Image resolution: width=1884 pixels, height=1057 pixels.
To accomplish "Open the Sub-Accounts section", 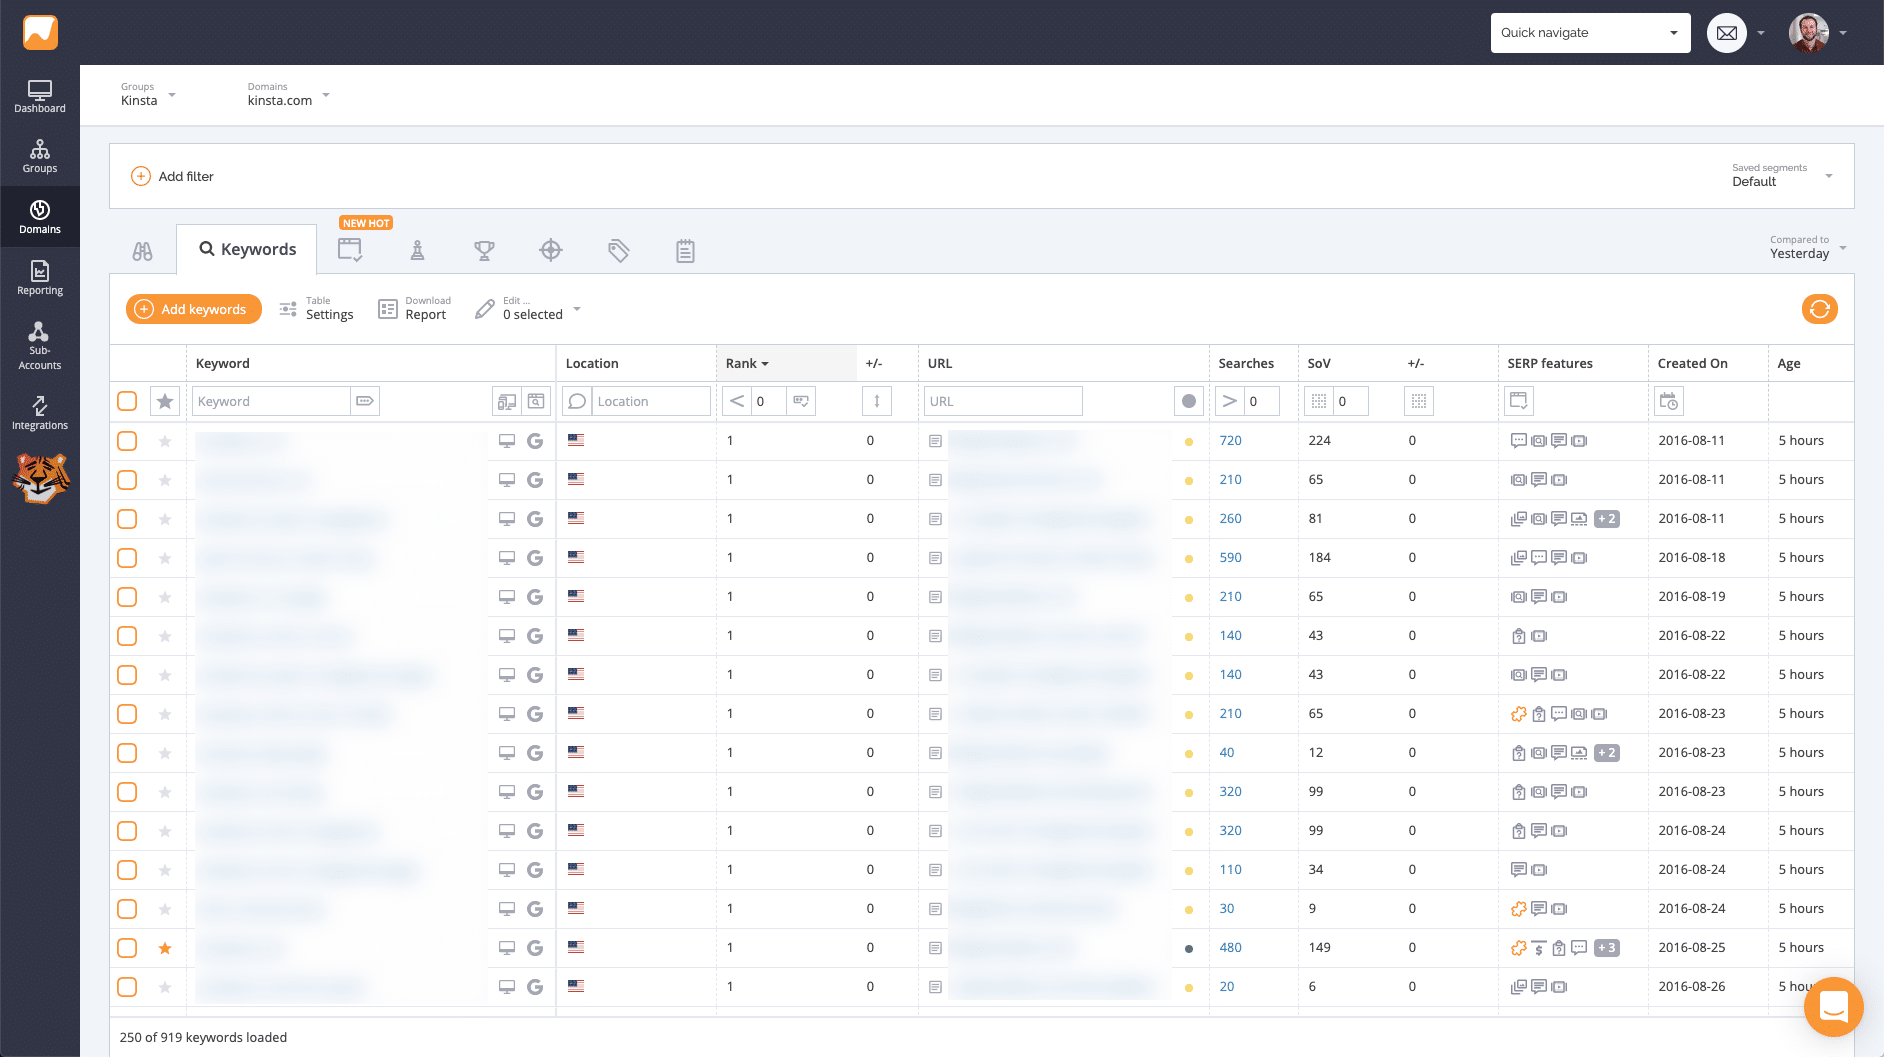I will 40,345.
